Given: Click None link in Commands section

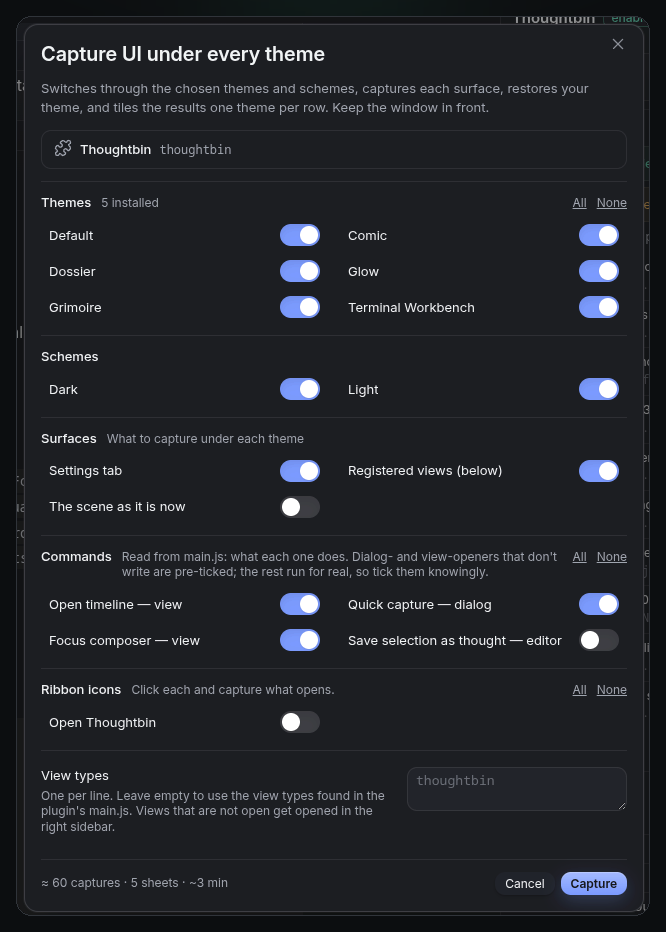Looking at the screenshot, I should [x=612, y=557].
